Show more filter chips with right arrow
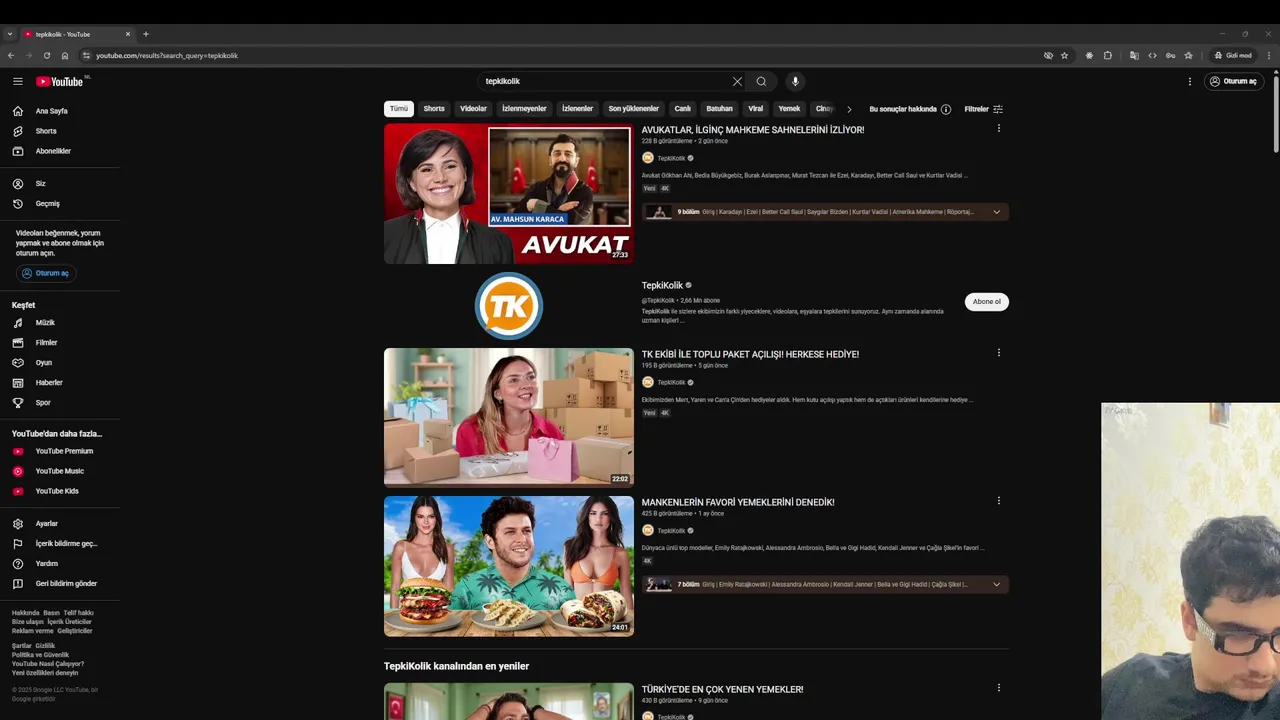Image resolution: width=1280 pixels, height=720 pixels. point(849,109)
